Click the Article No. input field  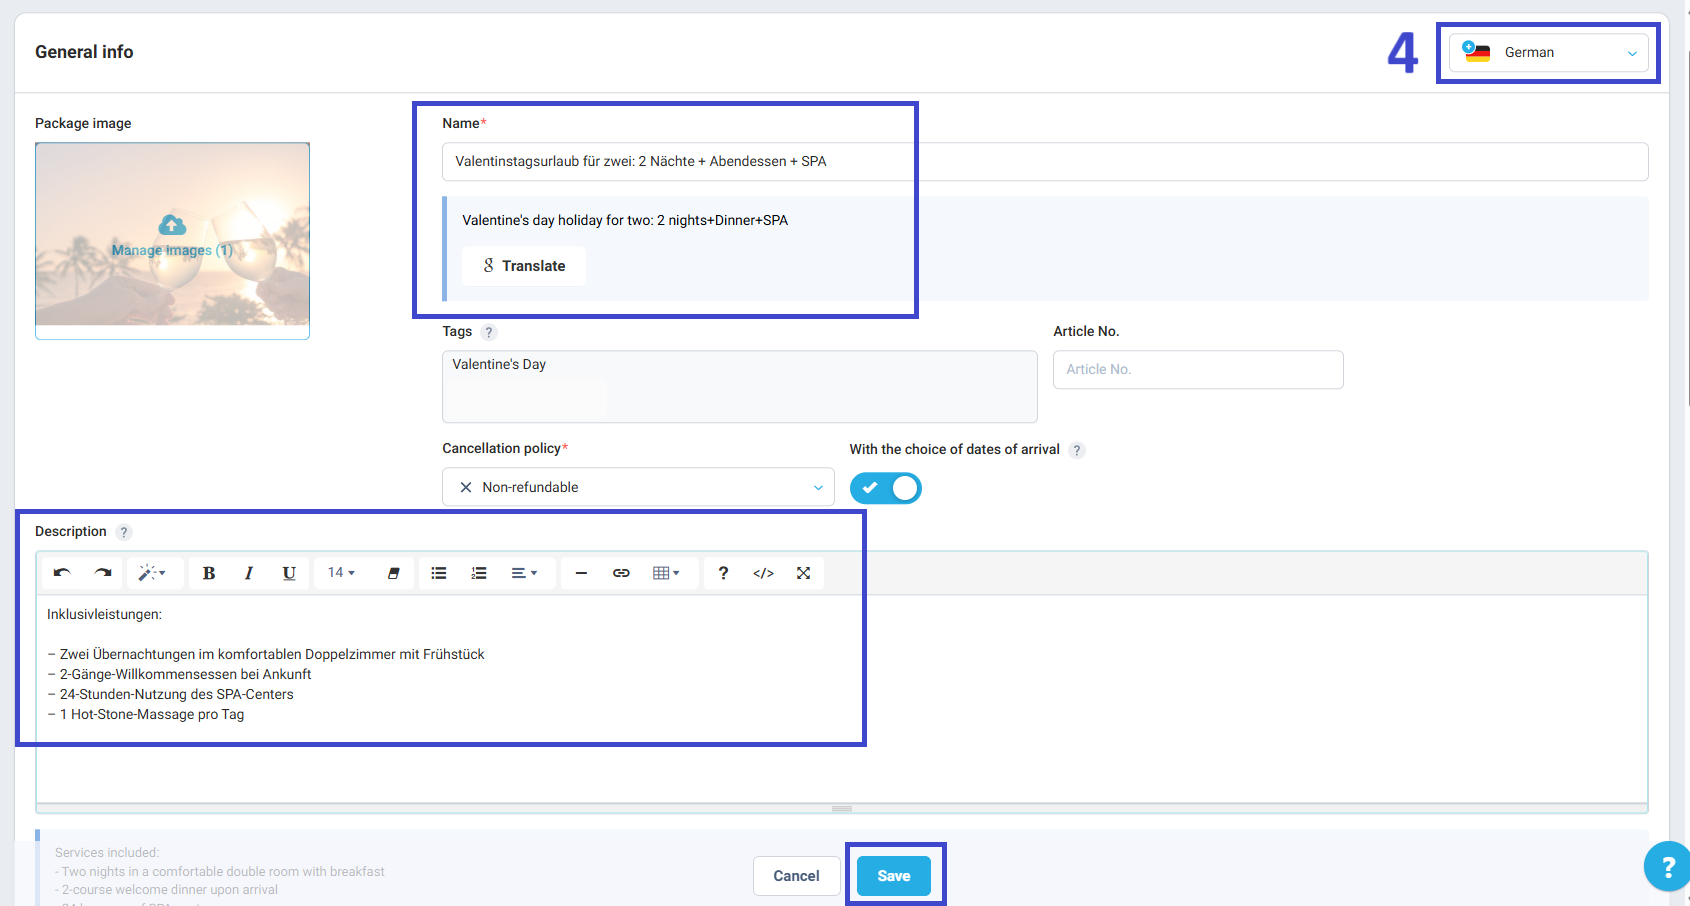[1198, 370]
